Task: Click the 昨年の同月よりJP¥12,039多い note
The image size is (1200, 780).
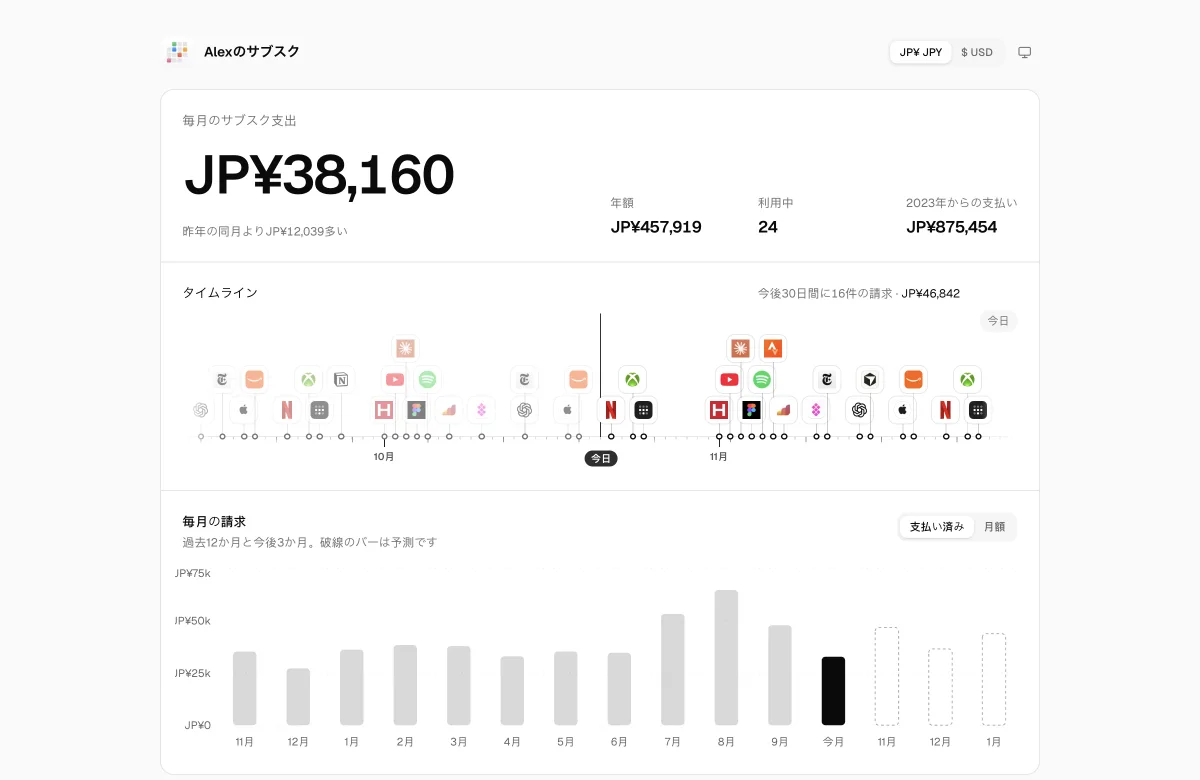Action: pyautogui.click(x=265, y=231)
